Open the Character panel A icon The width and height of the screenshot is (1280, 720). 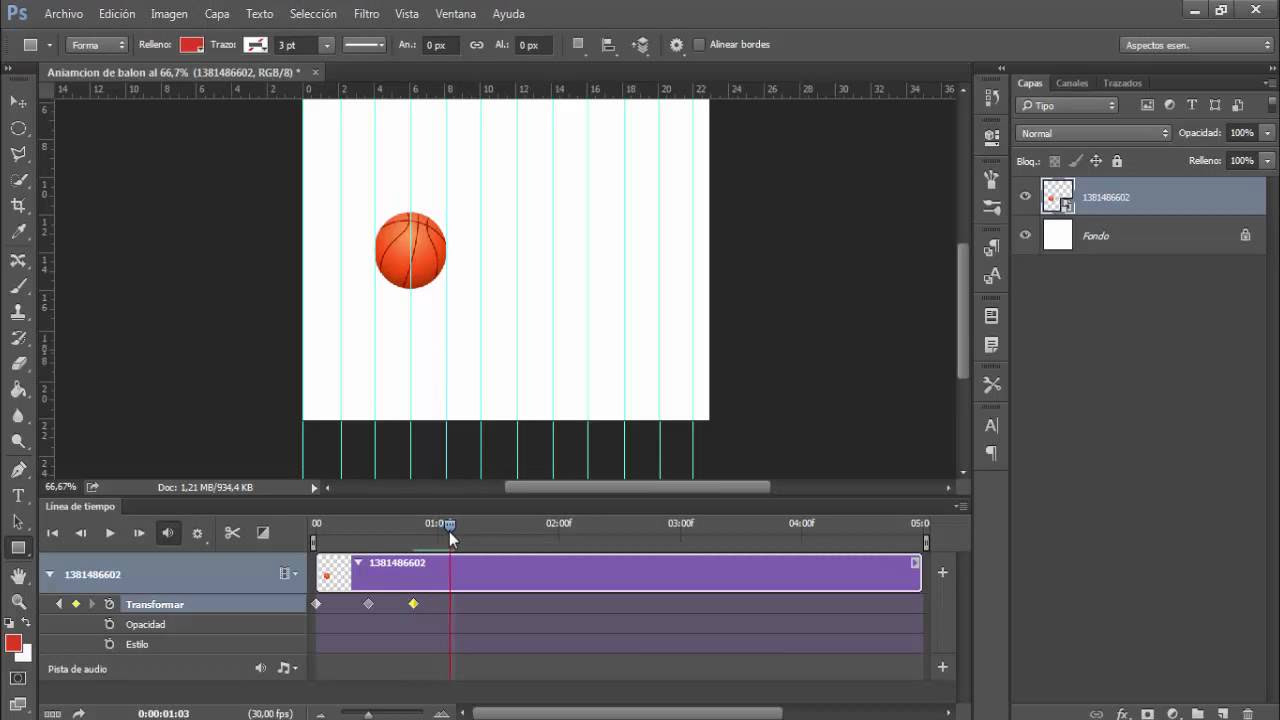coord(991,425)
